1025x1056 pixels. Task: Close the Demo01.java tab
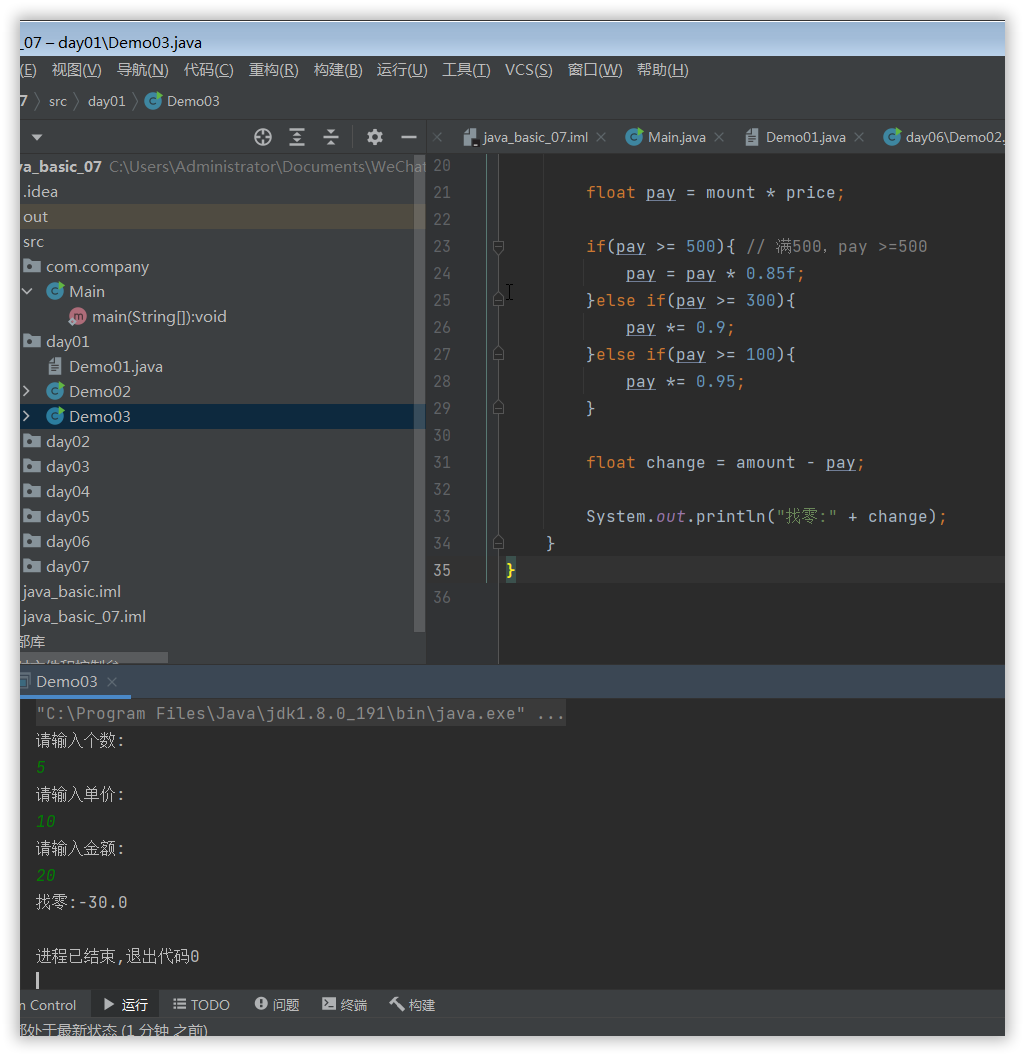pos(859,137)
